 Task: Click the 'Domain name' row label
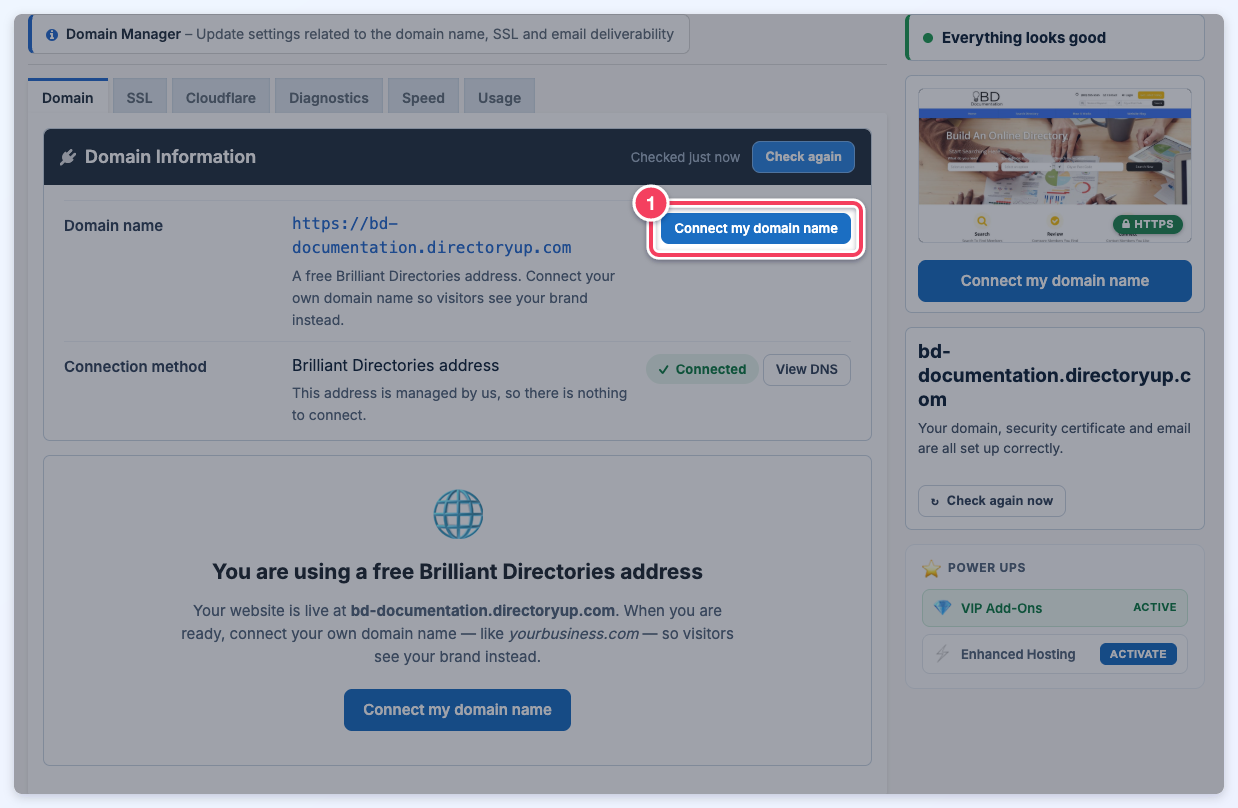click(113, 225)
